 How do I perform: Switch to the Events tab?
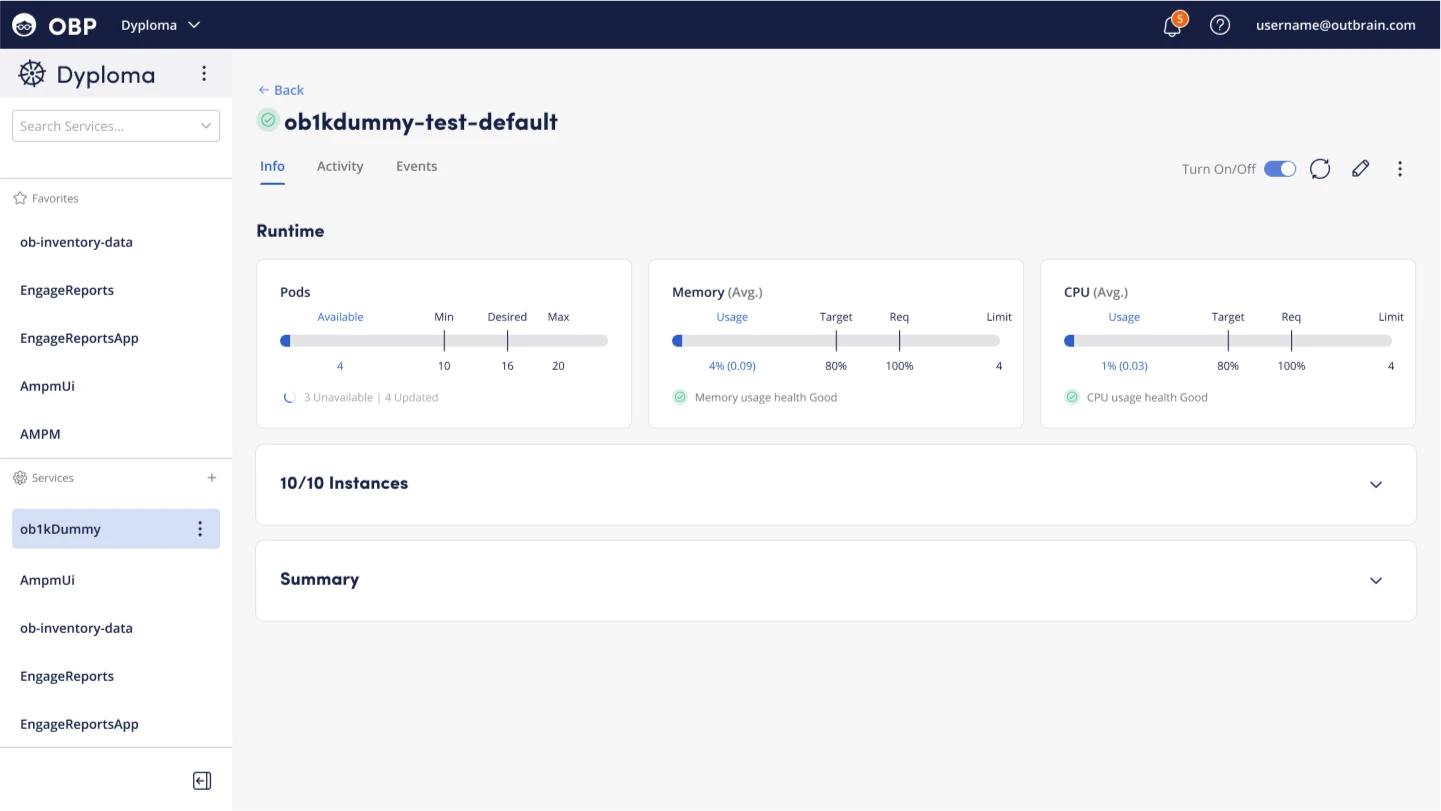416,166
